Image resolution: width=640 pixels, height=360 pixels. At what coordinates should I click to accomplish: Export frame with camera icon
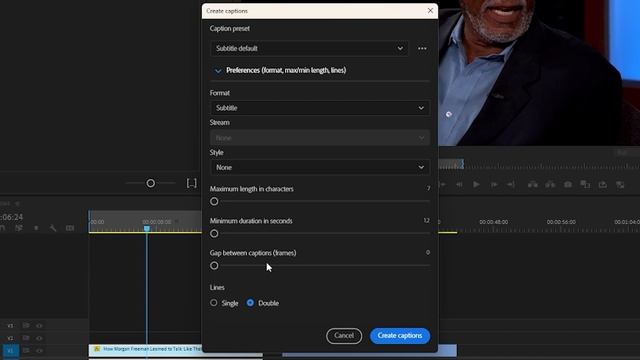568,184
